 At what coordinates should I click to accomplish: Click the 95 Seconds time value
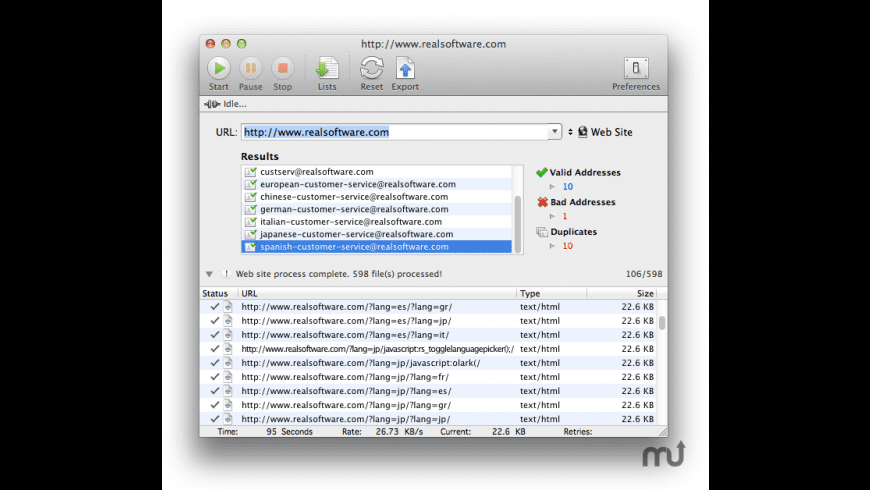[x=289, y=431]
